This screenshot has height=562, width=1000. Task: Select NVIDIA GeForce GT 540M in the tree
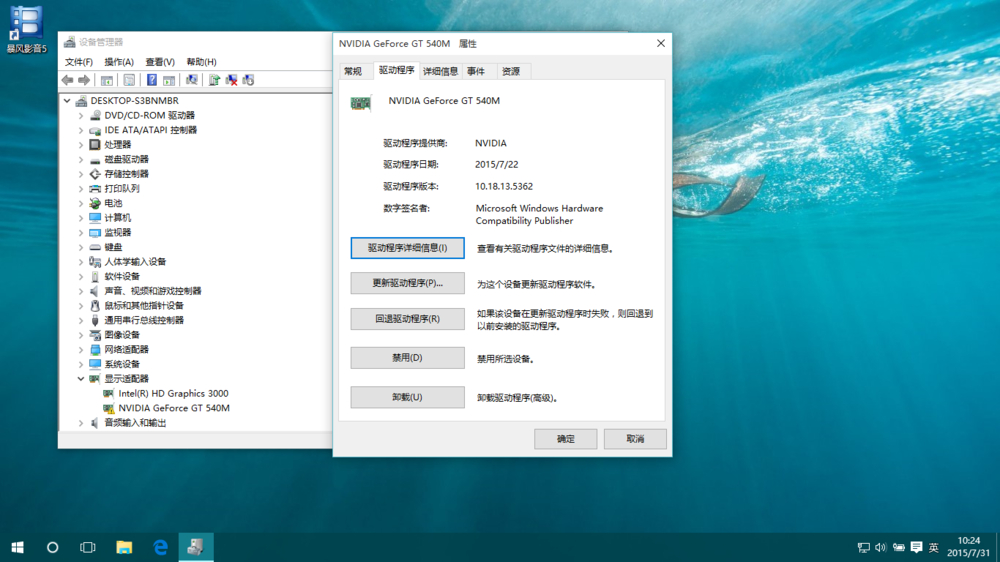pyautogui.click(x=173, y=408)
